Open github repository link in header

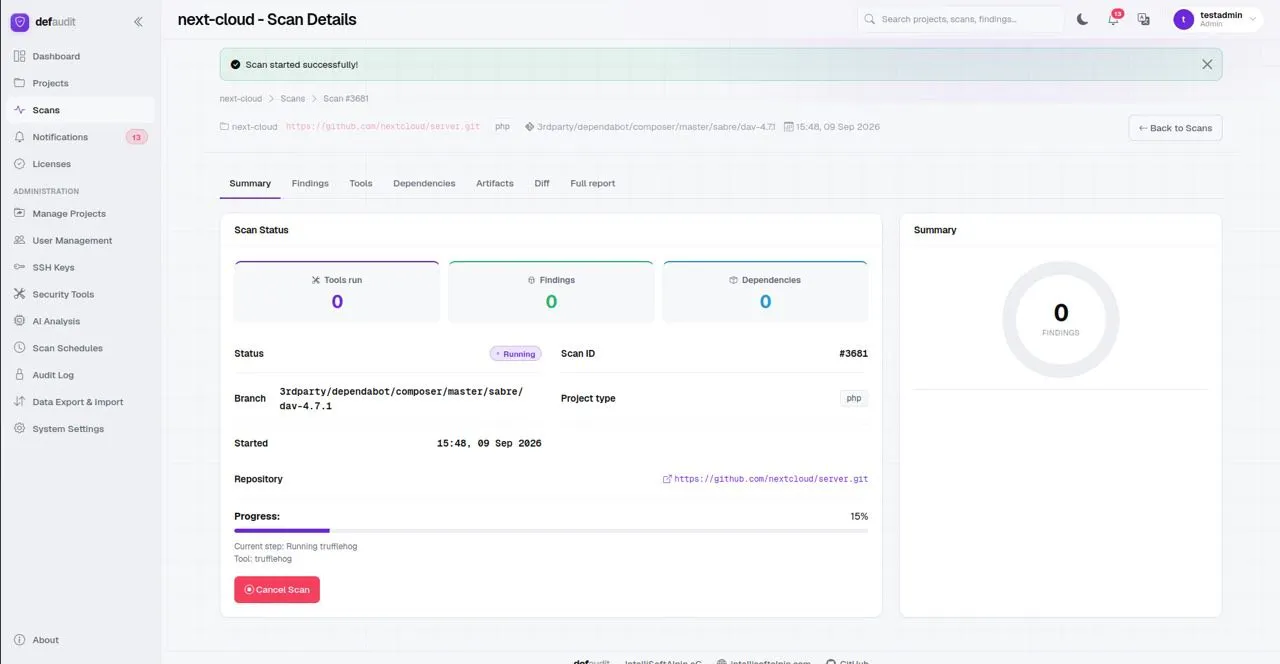pos(383,127)
